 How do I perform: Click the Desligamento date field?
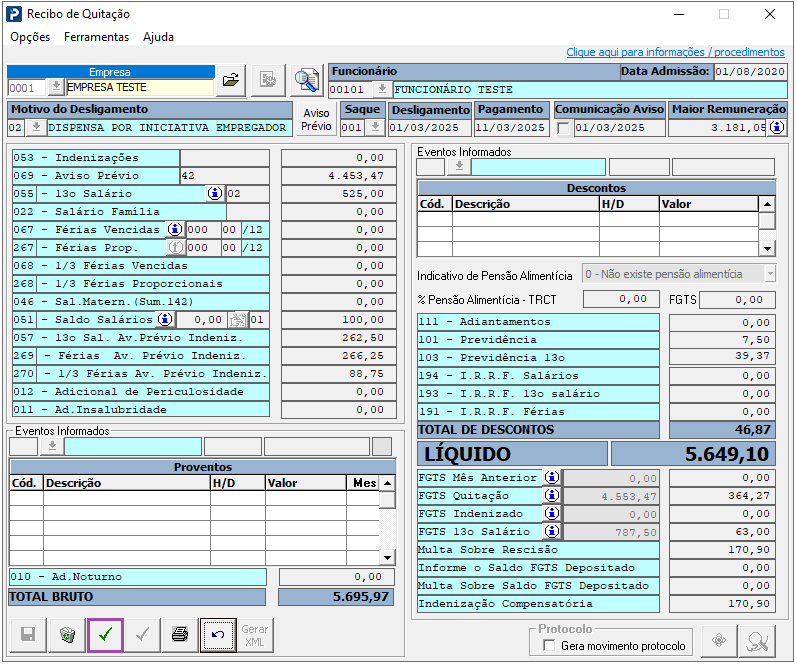click(x=429, y=128)
